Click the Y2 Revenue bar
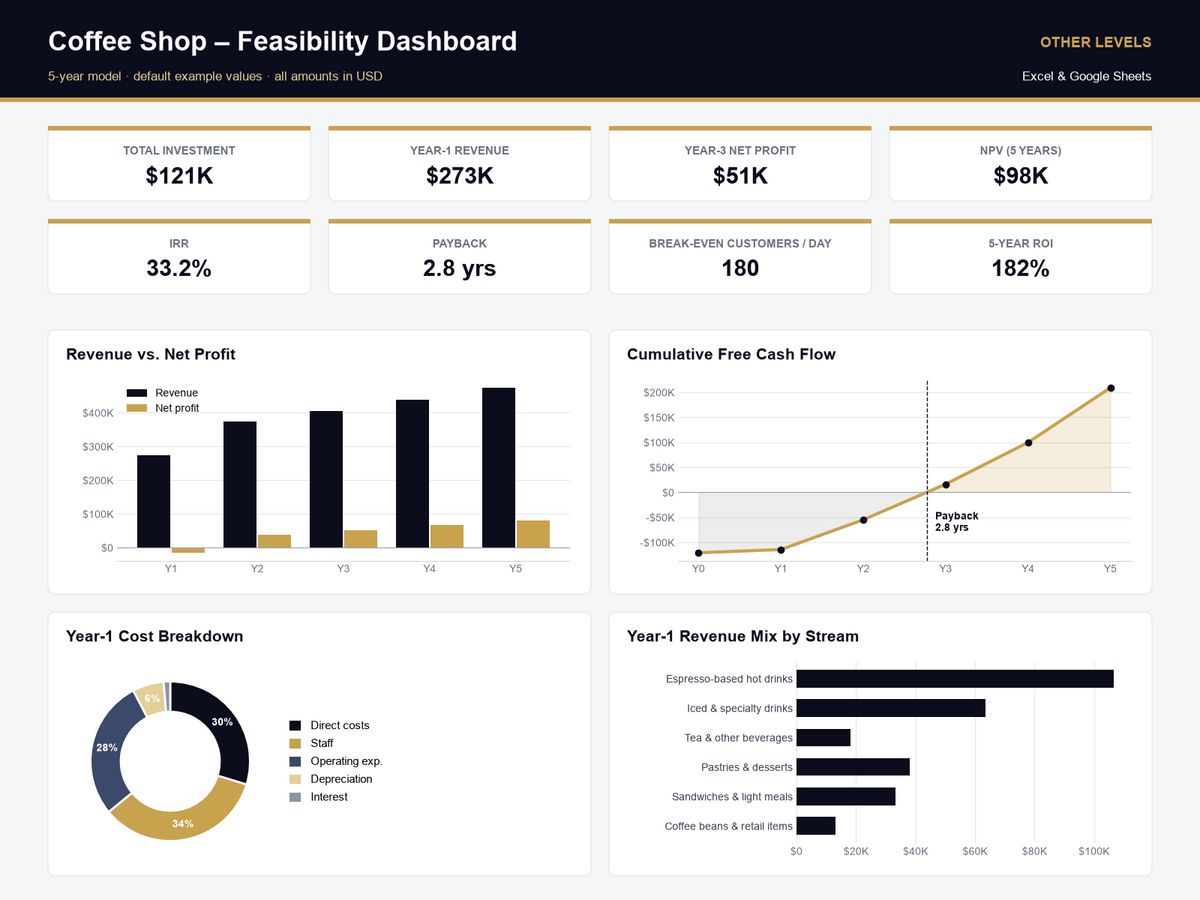The height and width of the screenshot is (900, 1200). pyautogui.click(x=240, y=485)
